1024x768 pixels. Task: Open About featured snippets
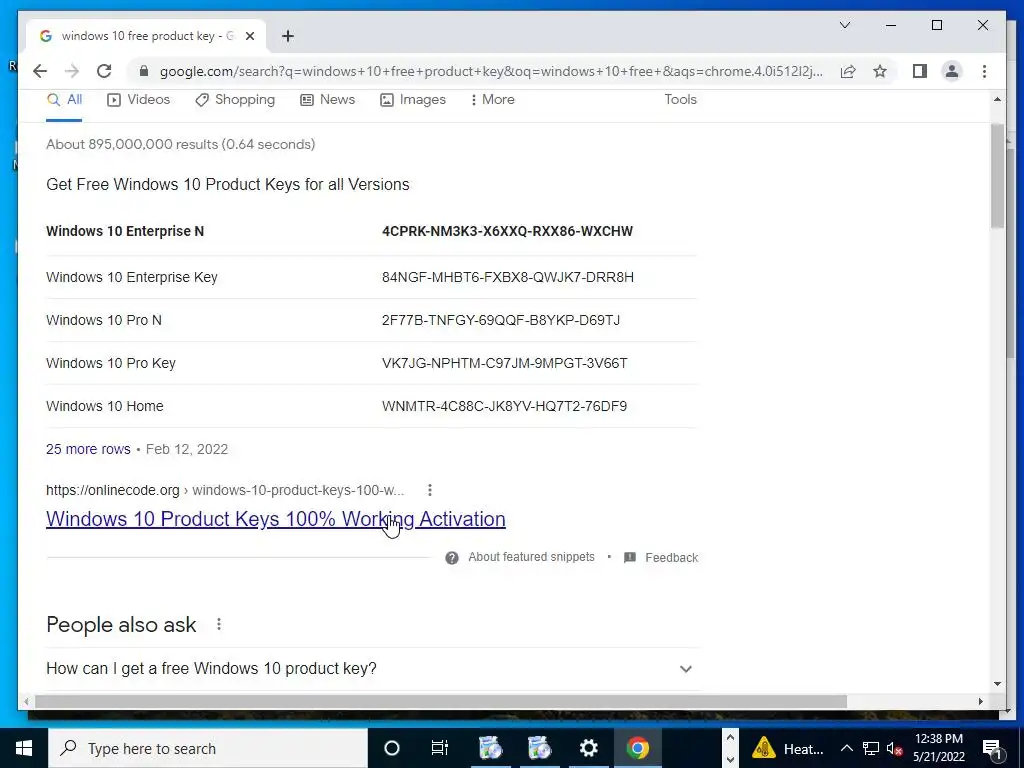532,557
